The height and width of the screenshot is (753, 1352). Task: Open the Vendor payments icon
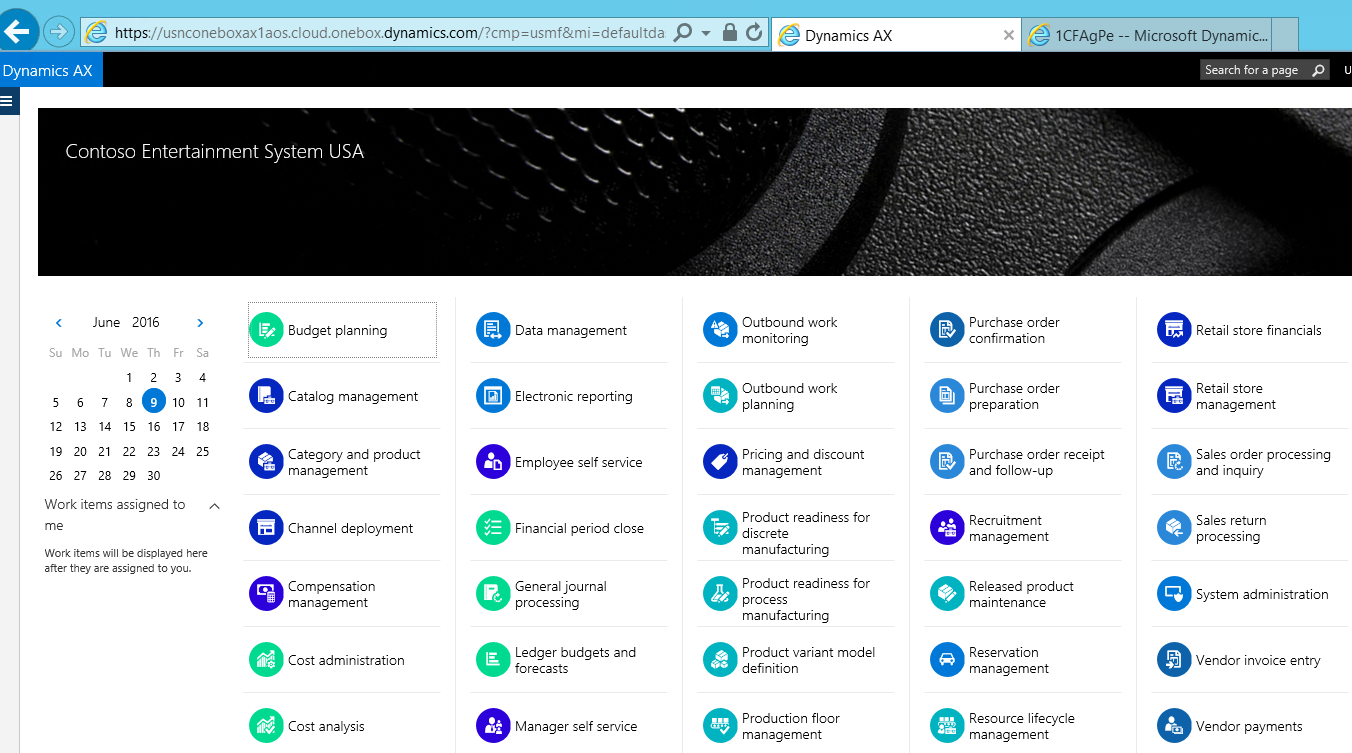[1174, 726]
